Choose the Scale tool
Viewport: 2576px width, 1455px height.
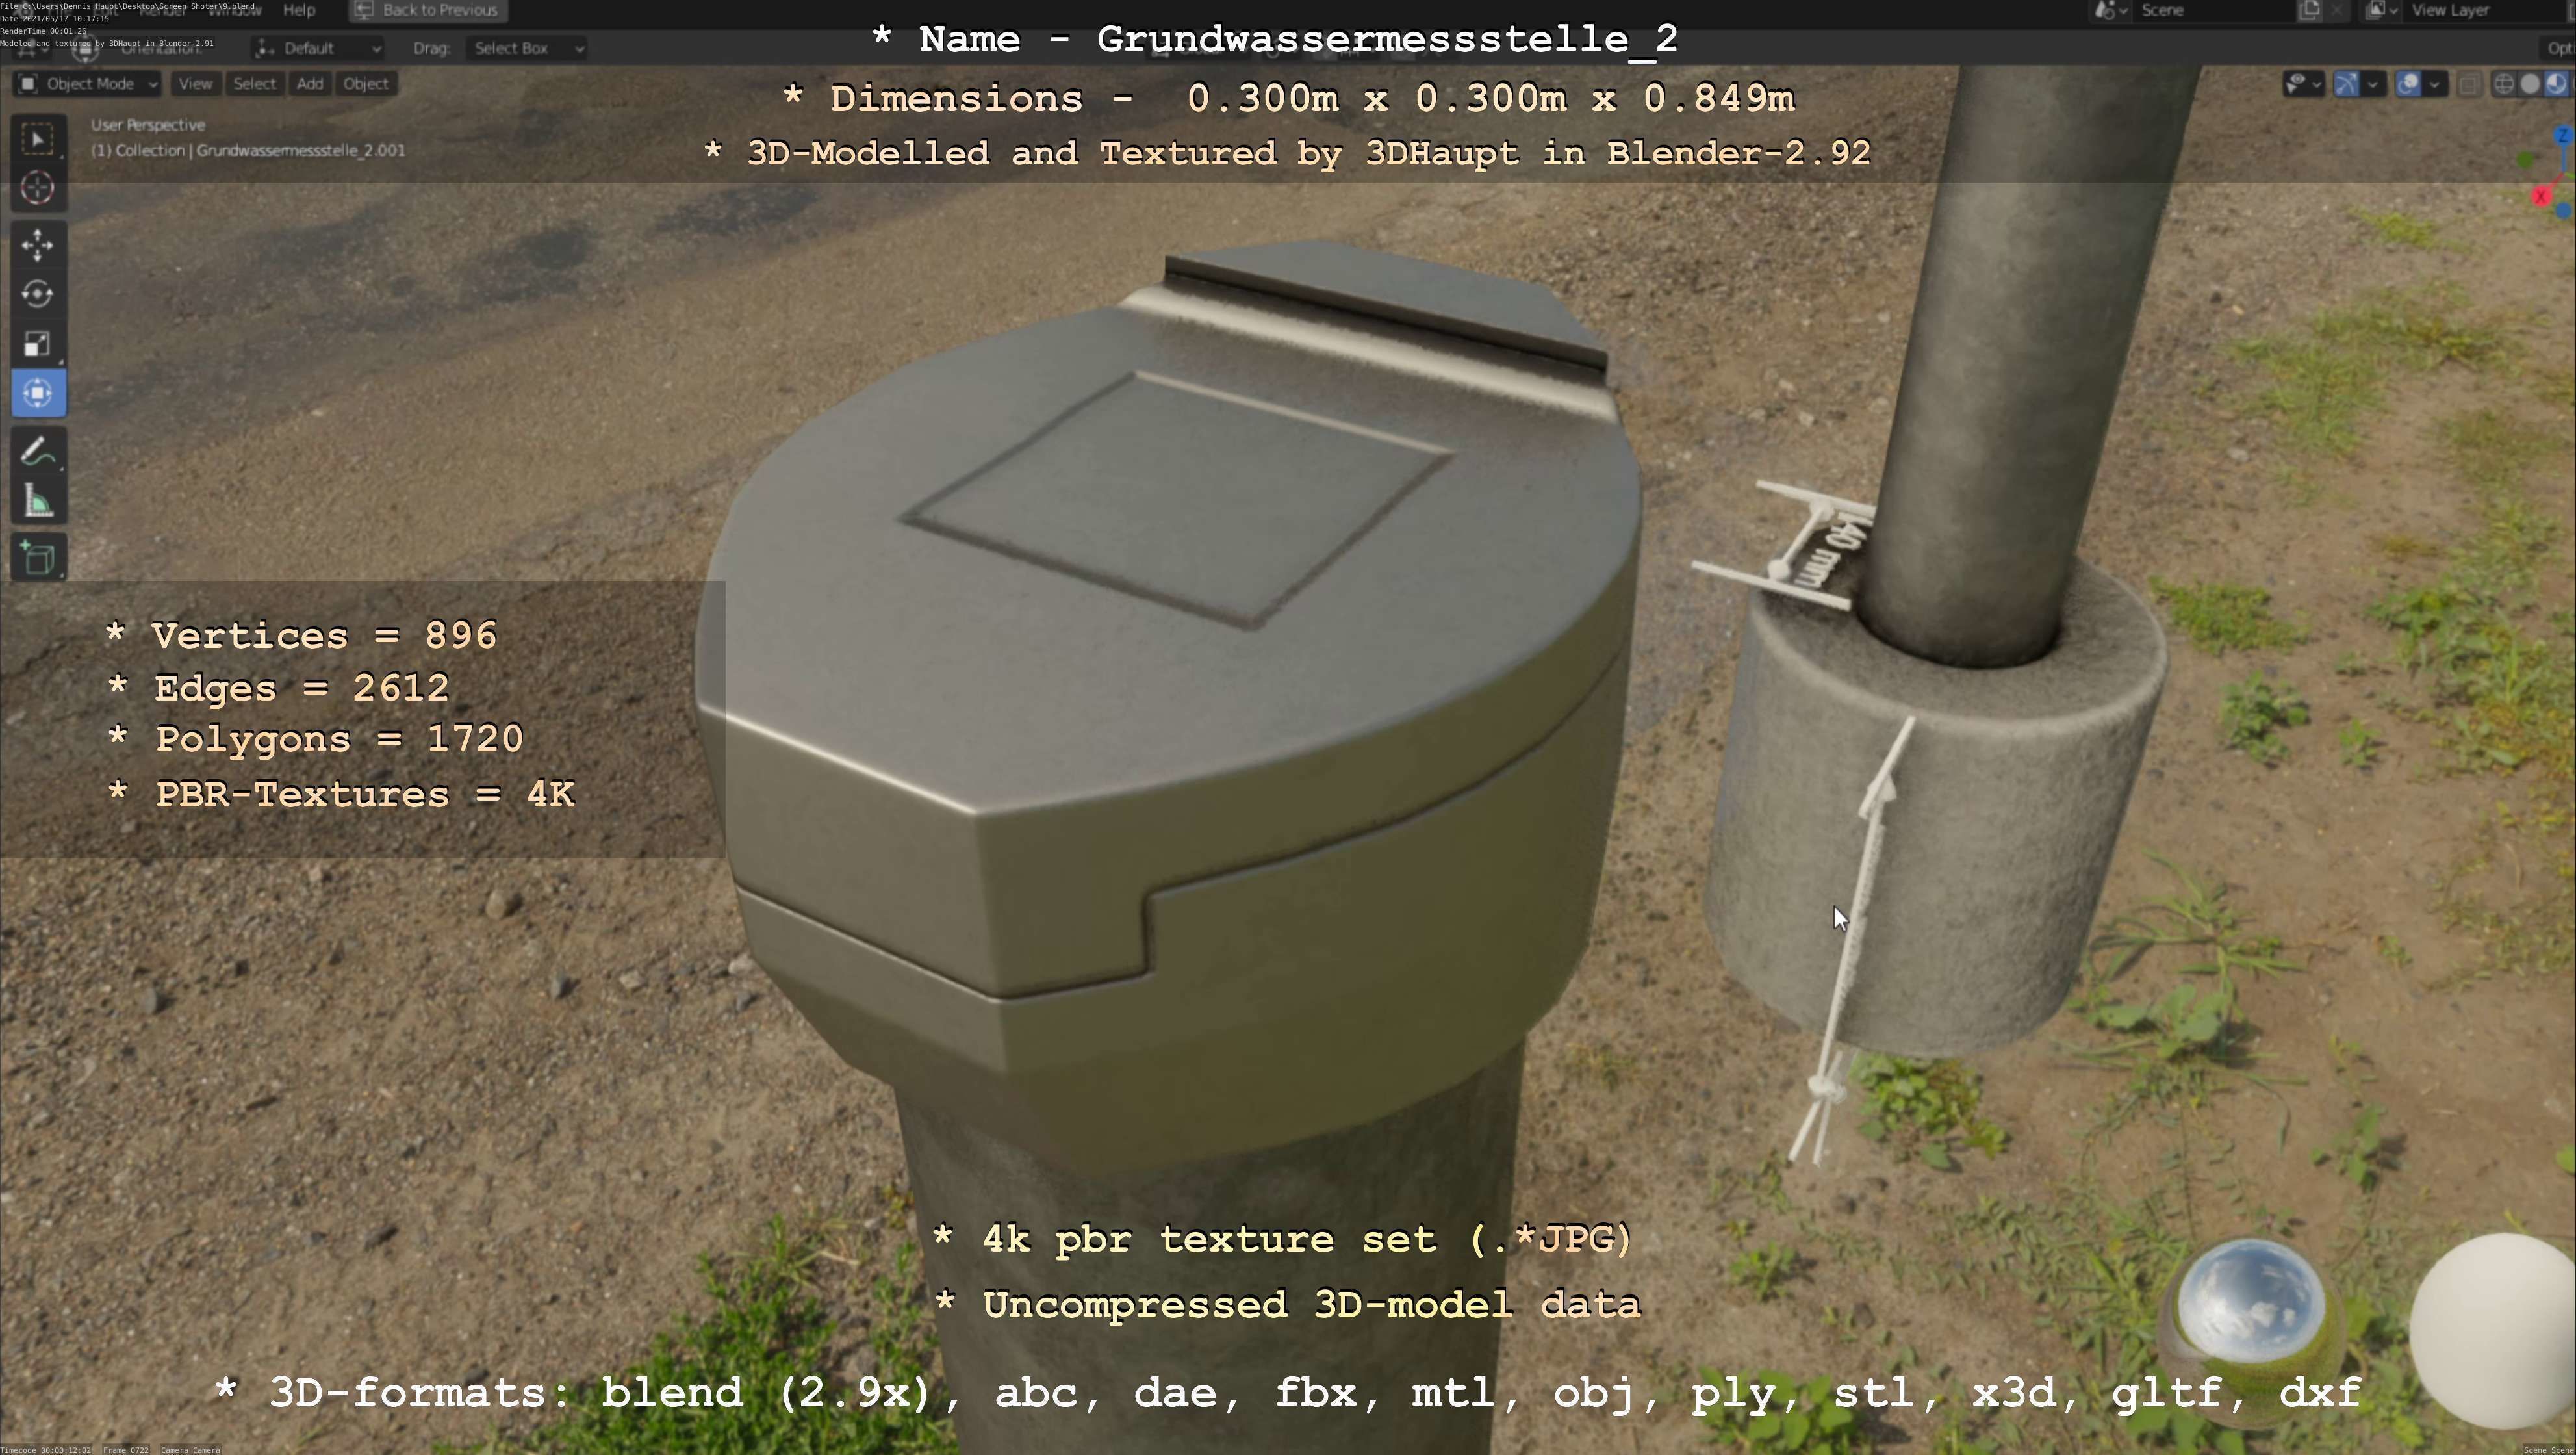[38, 344]
